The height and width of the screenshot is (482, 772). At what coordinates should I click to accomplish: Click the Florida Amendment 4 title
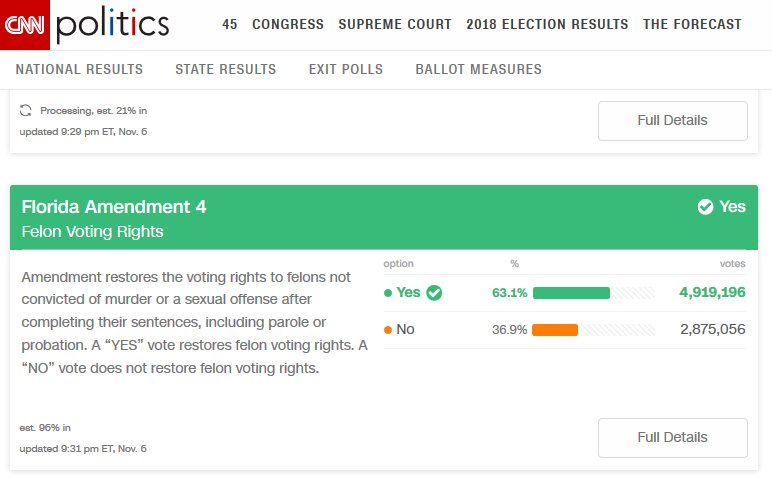tap(114, 207)
